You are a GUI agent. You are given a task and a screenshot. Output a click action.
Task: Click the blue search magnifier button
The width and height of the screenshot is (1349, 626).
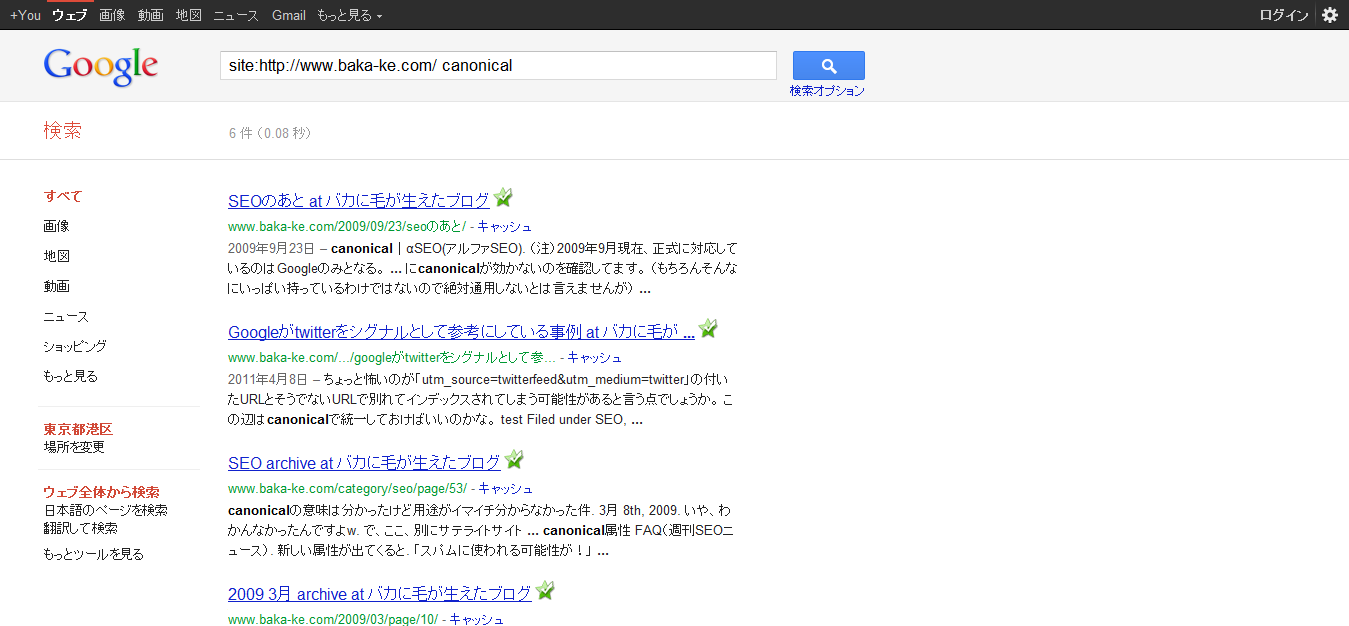[x=828, y=66]
